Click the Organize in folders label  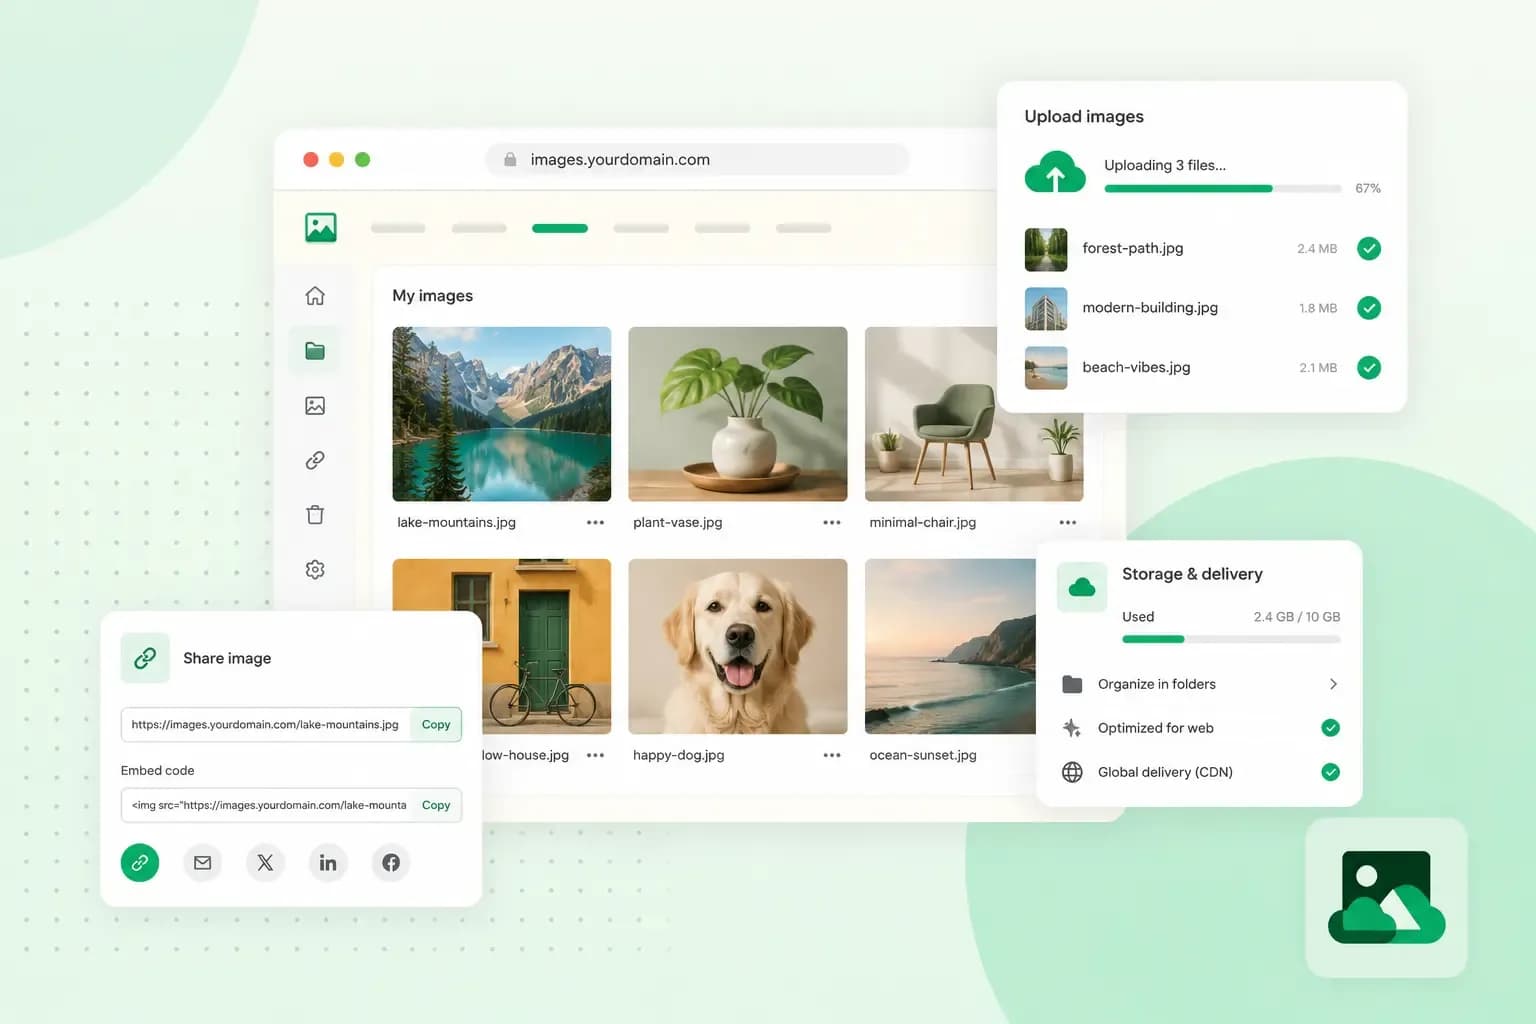[x=1157, y=684]
